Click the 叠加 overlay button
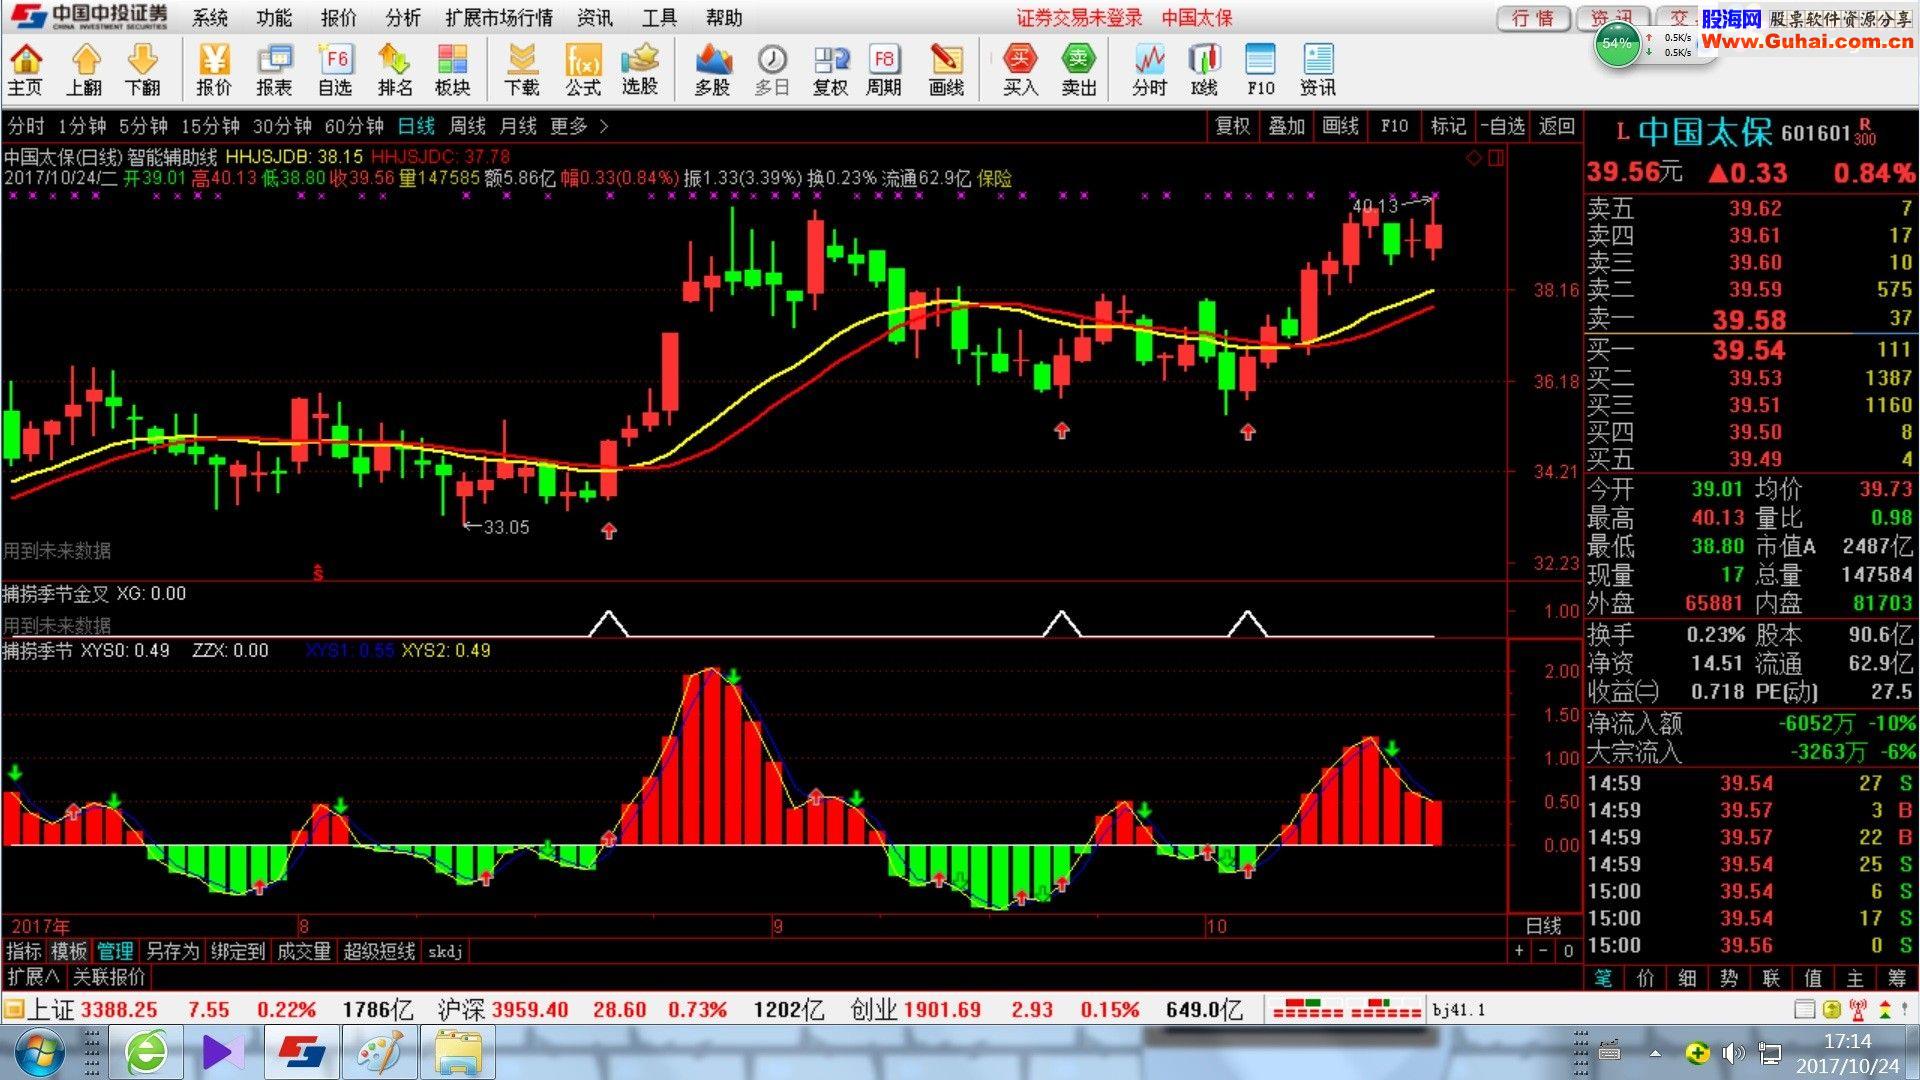 click(1287, 126)
